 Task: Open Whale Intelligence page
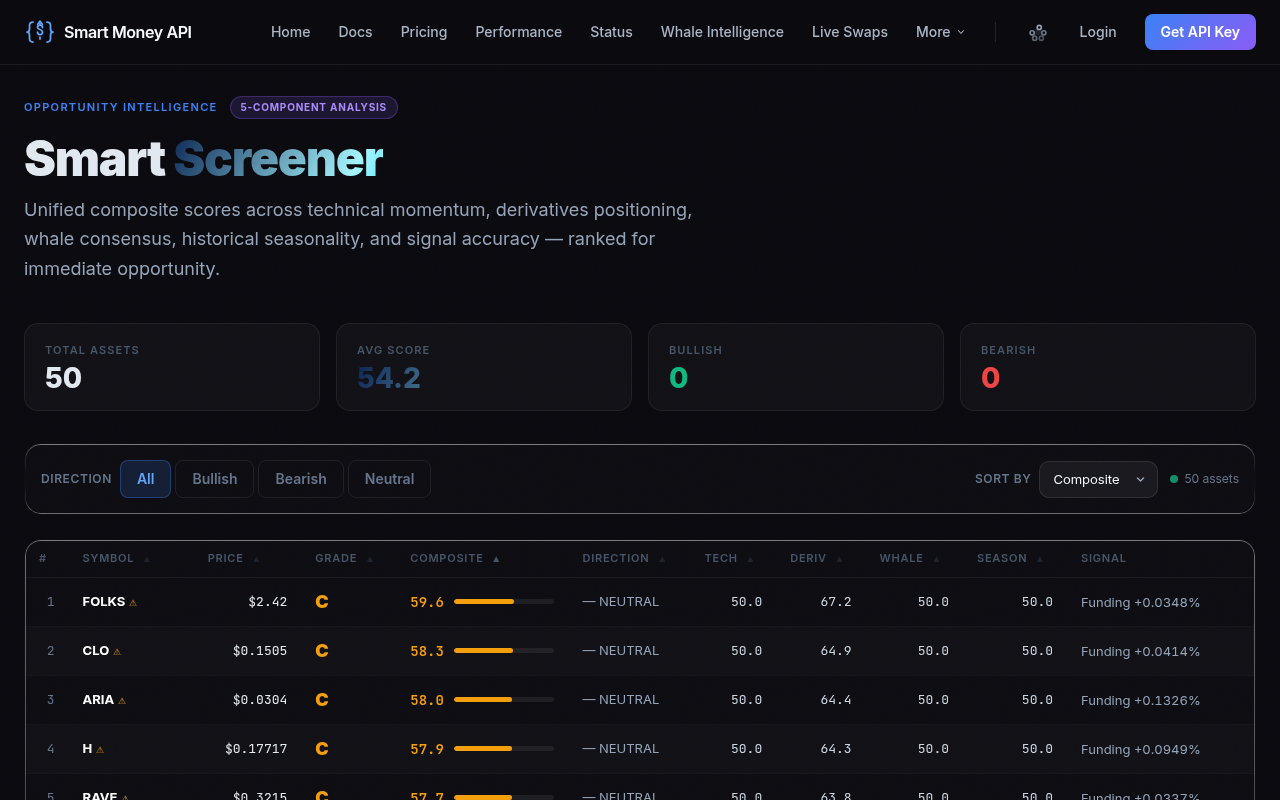pos(722,32)
